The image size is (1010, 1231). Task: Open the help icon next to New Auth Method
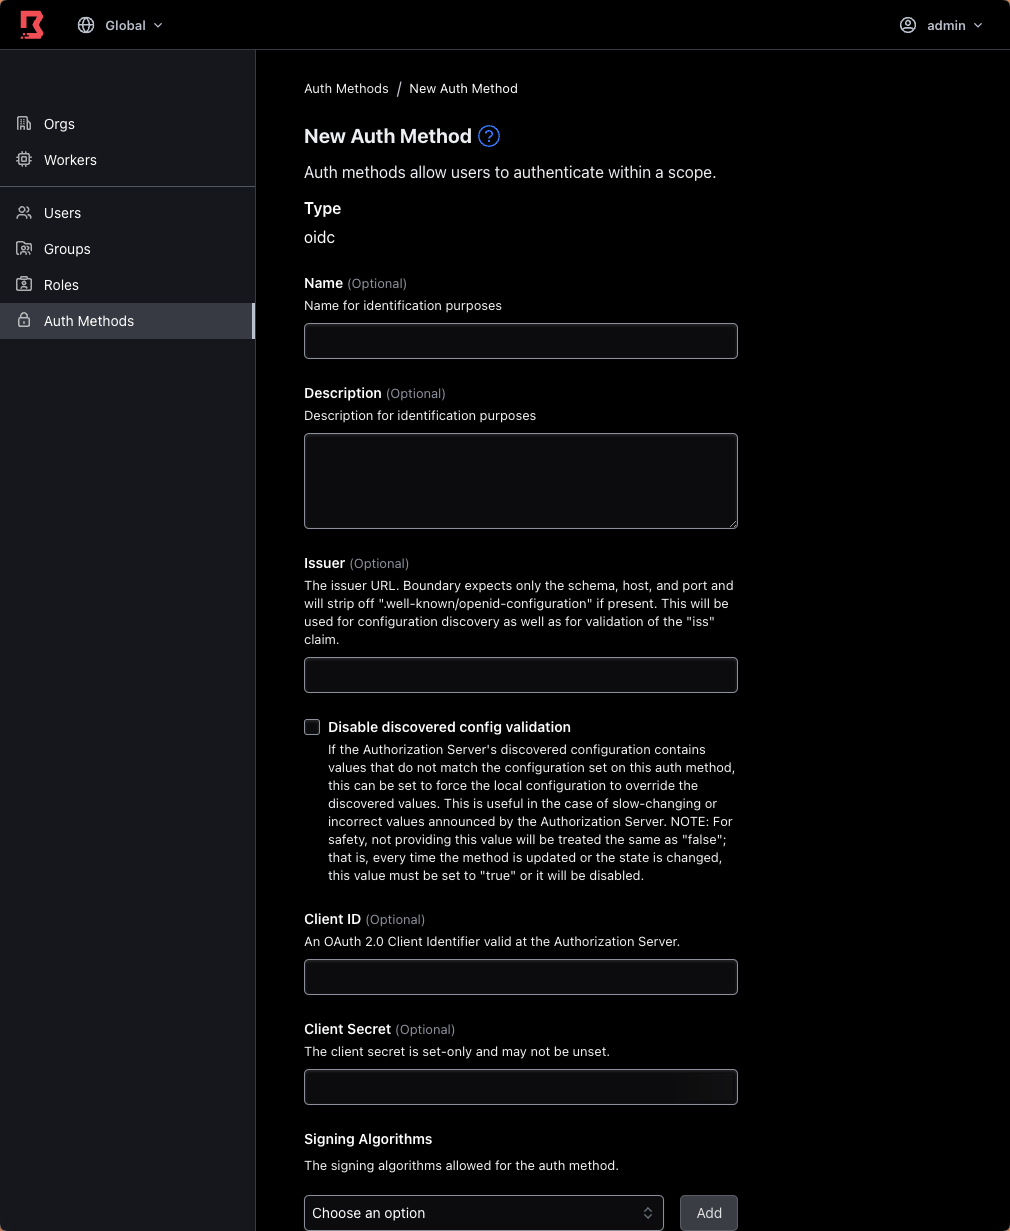489,136
